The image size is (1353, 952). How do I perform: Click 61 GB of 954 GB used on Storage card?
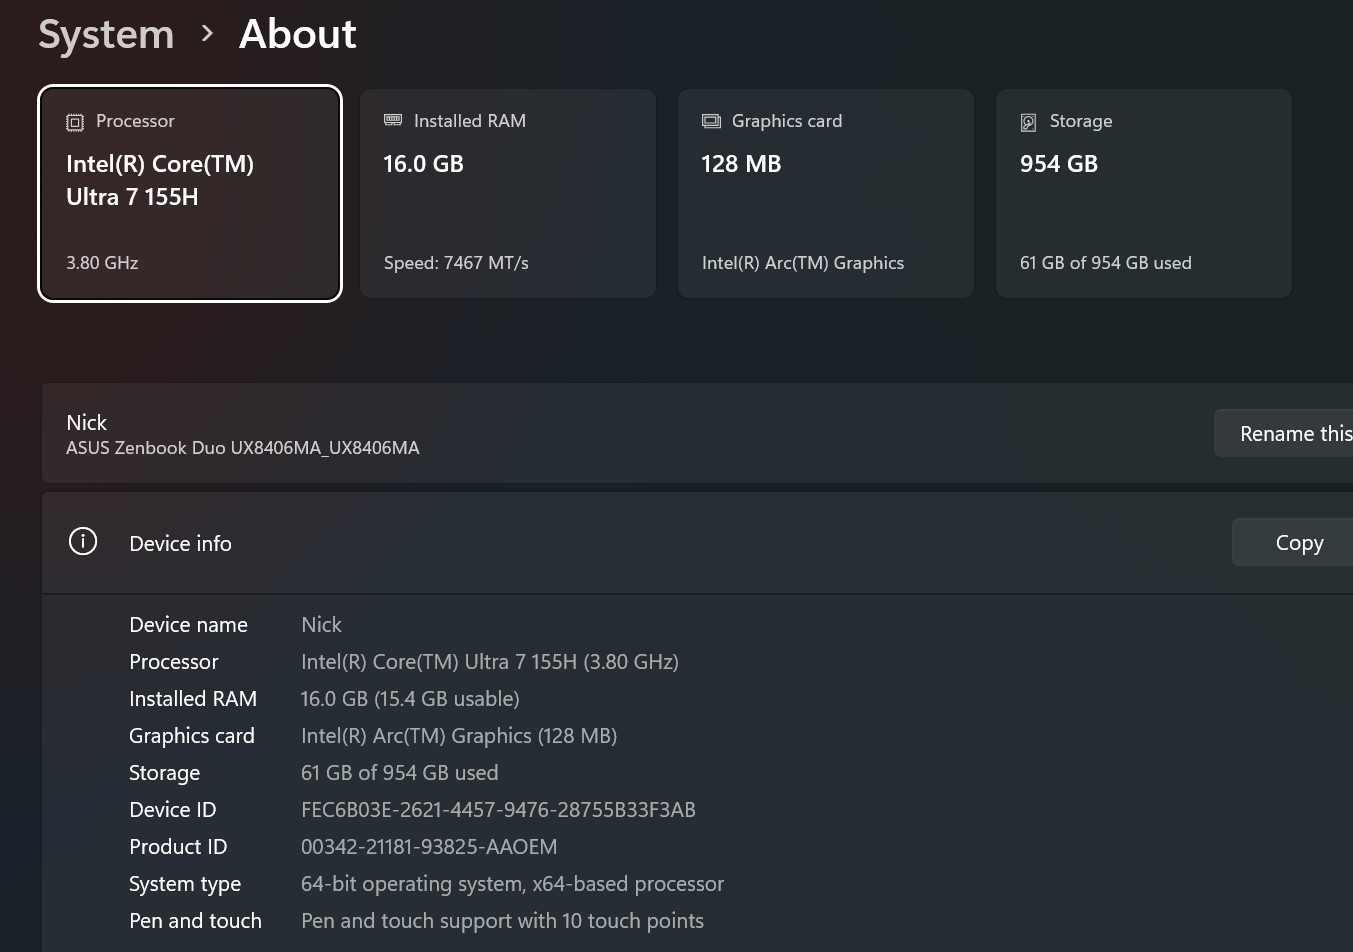point(1106,263)
